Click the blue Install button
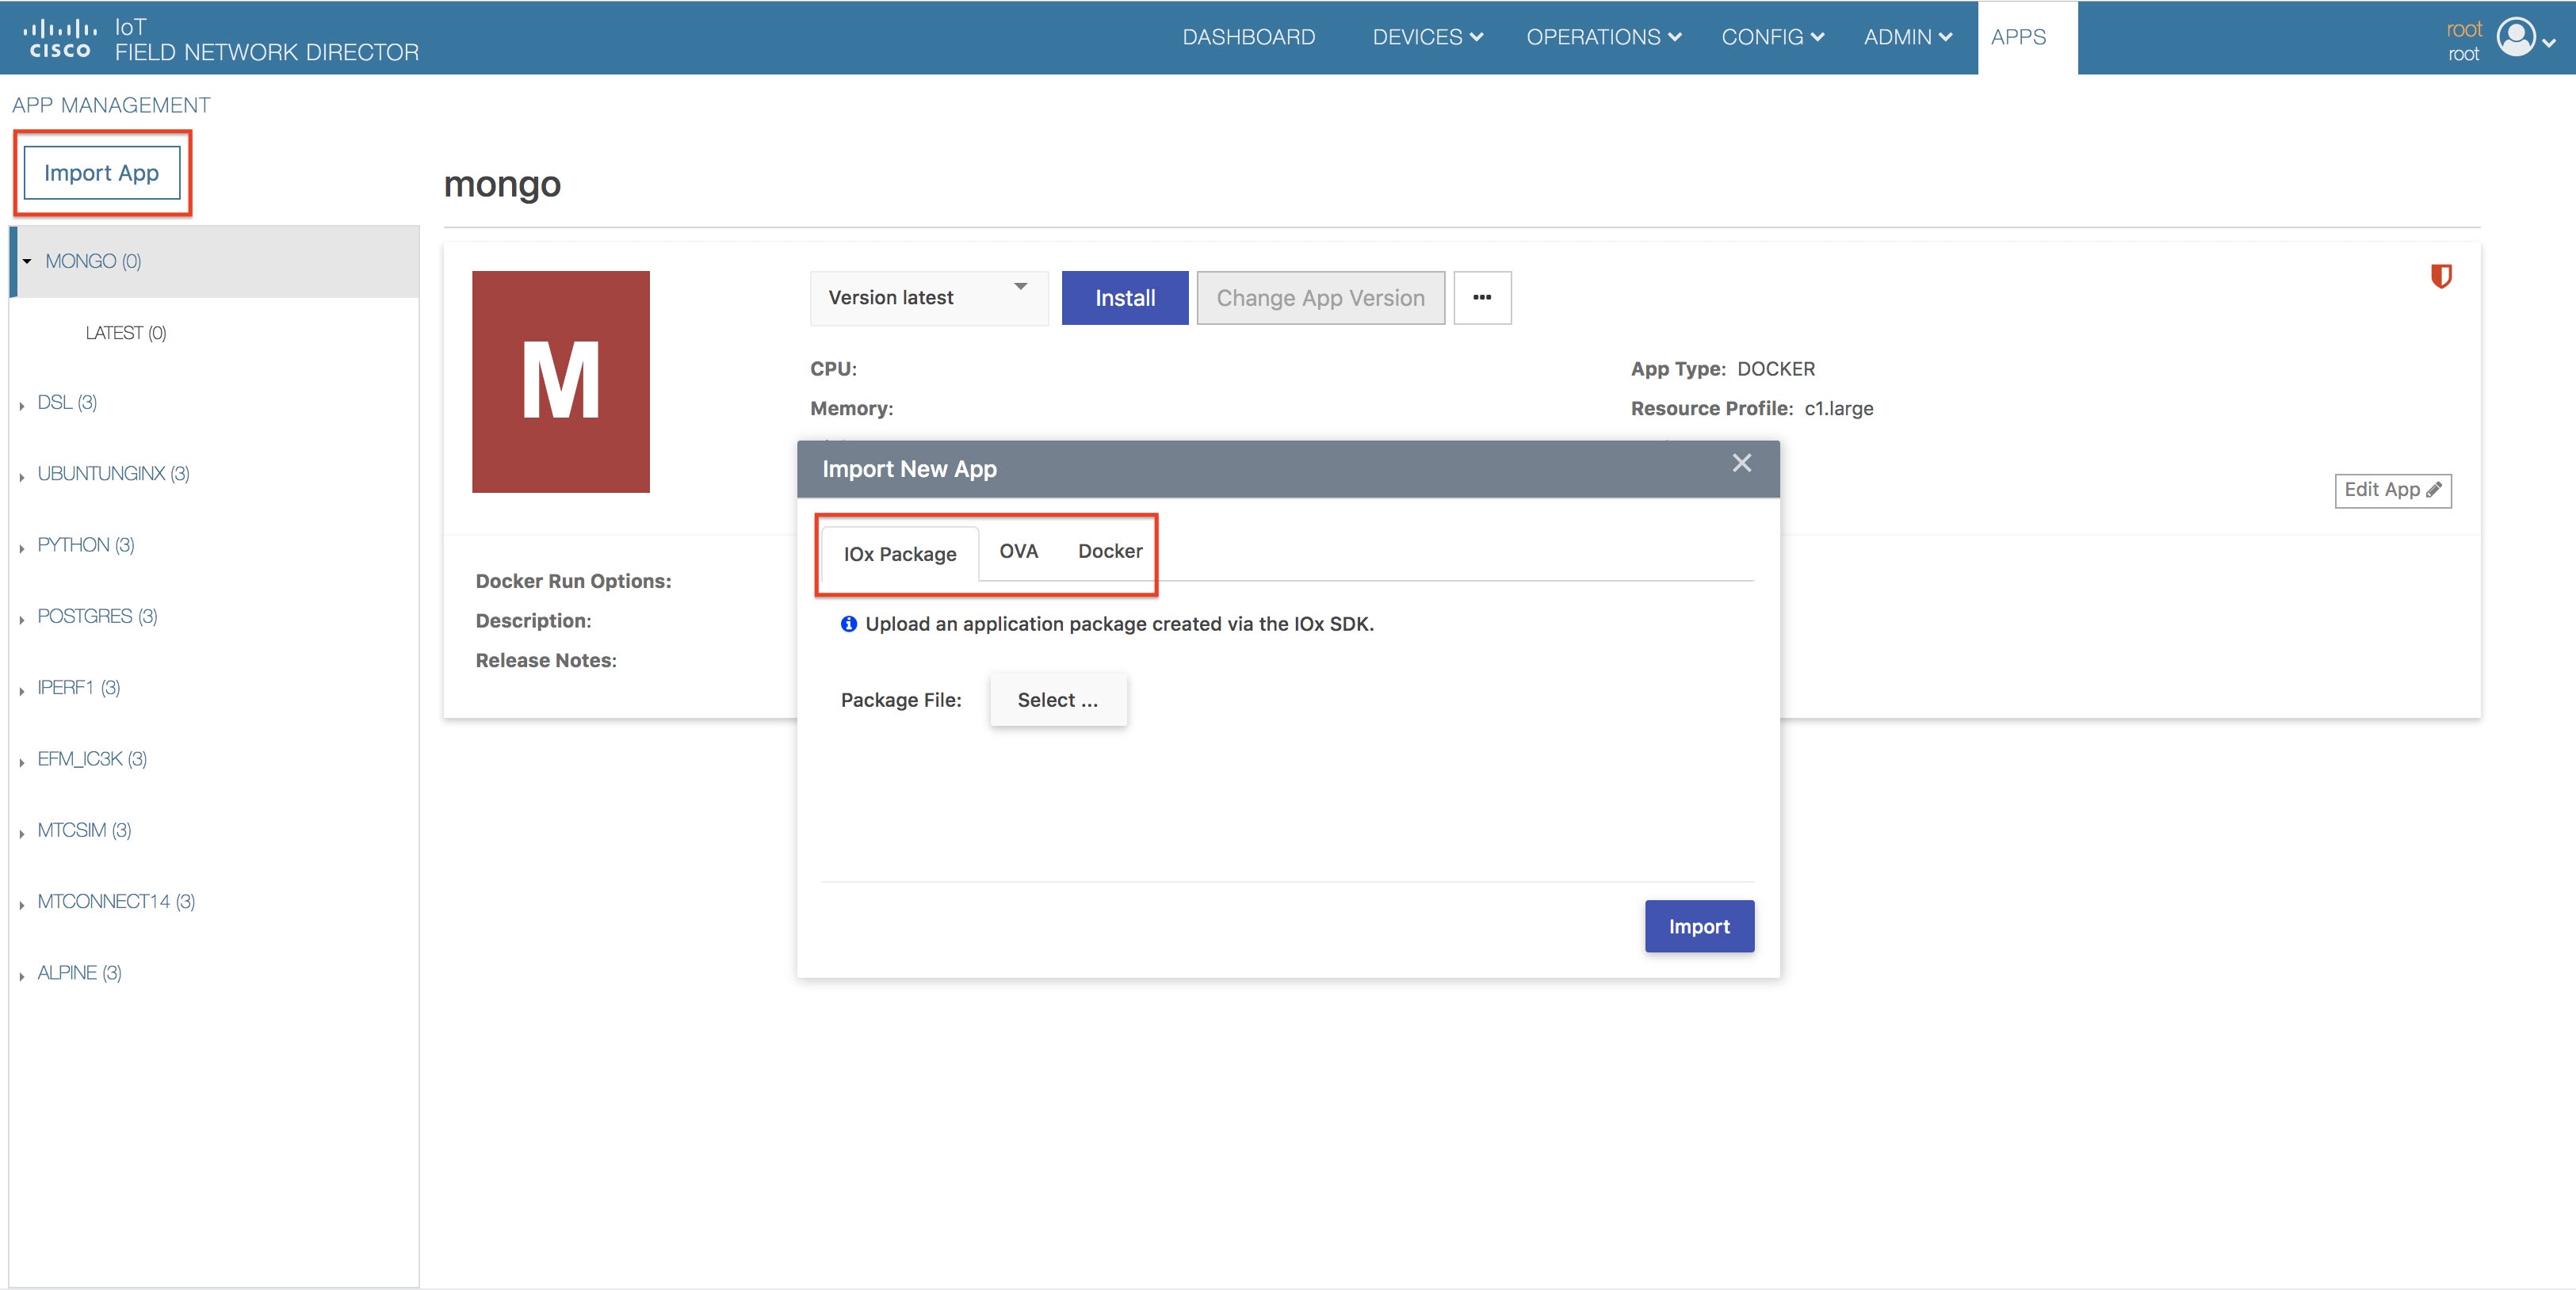The image size is (2576, 1290). click(x=1125, y=298)
